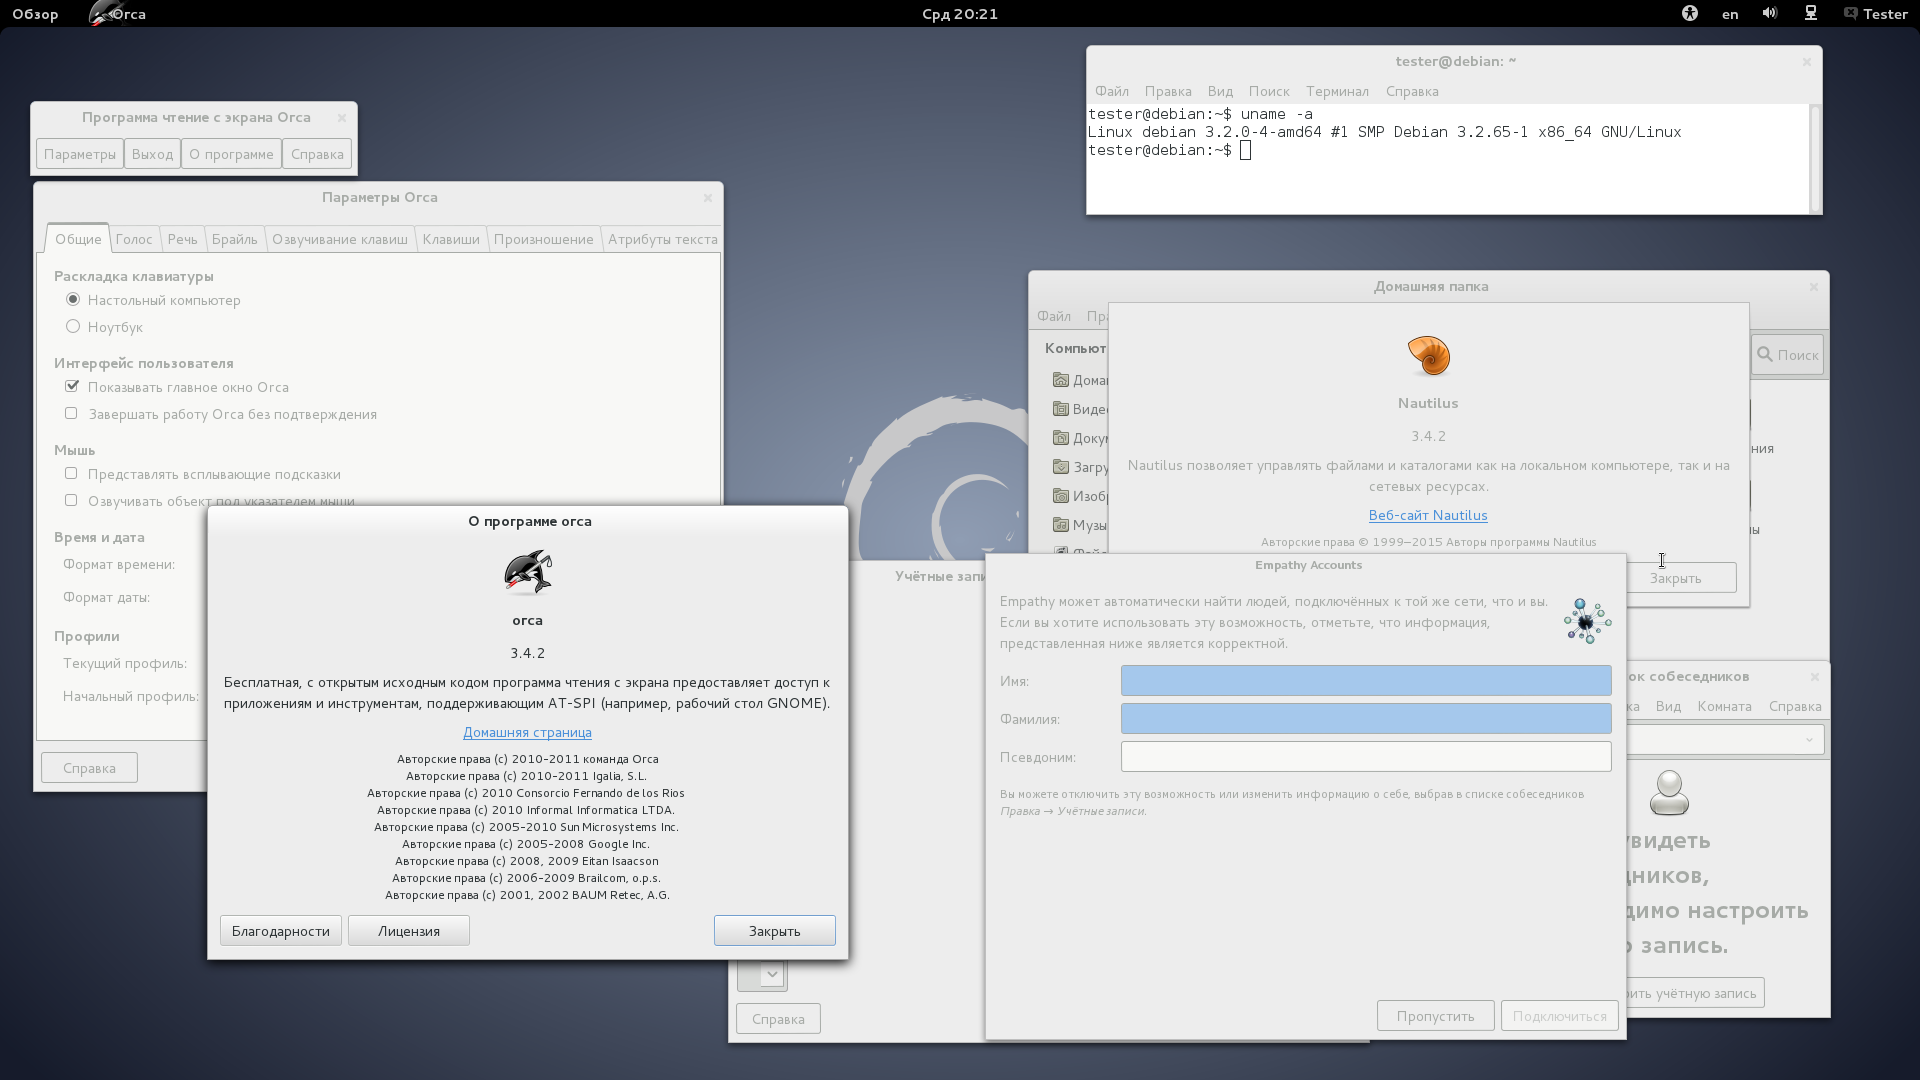Open the network icon in top bar
Image resolution: width=1920 pixels, height=1080 pixels.
point(1810,14)
